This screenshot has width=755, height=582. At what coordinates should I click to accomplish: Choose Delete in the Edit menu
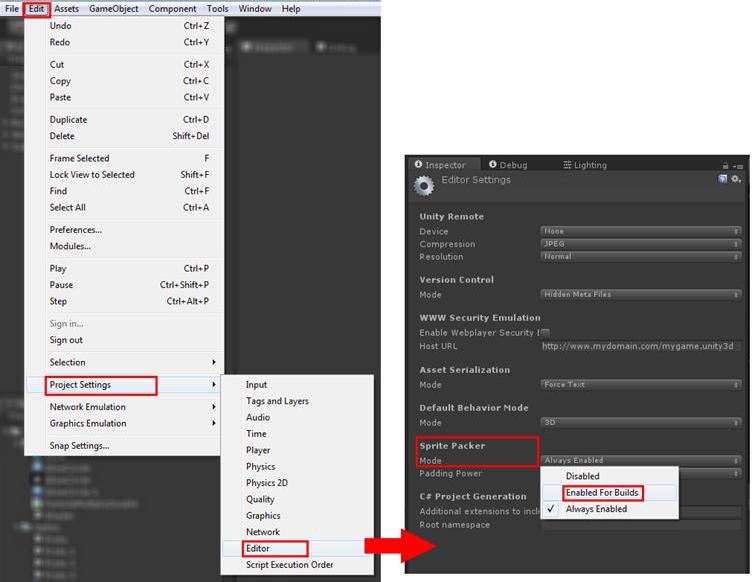(x=125, y=136)
